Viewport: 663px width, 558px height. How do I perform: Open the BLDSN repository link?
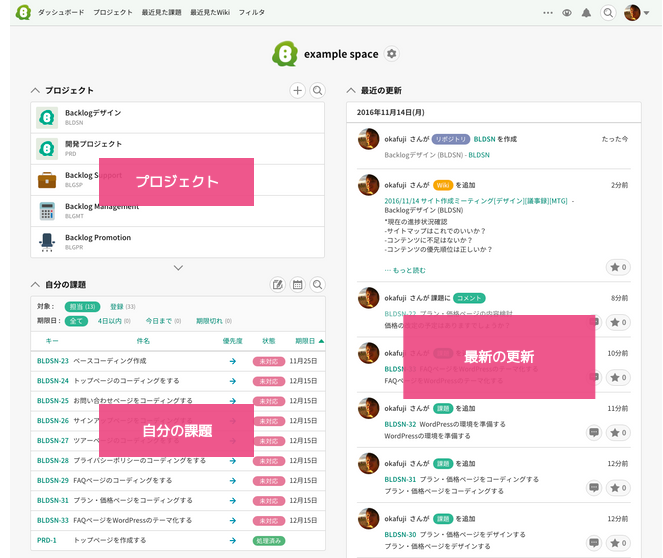(484, 139)
